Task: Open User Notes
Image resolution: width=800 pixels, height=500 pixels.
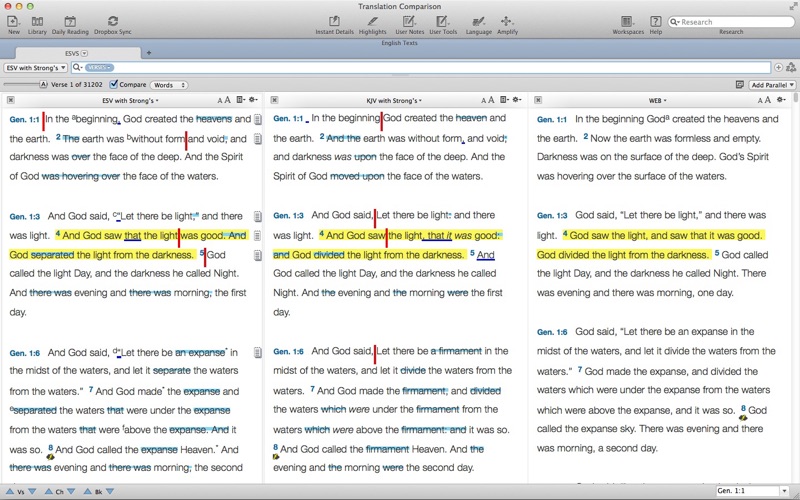Action: [x=409, y=21]
